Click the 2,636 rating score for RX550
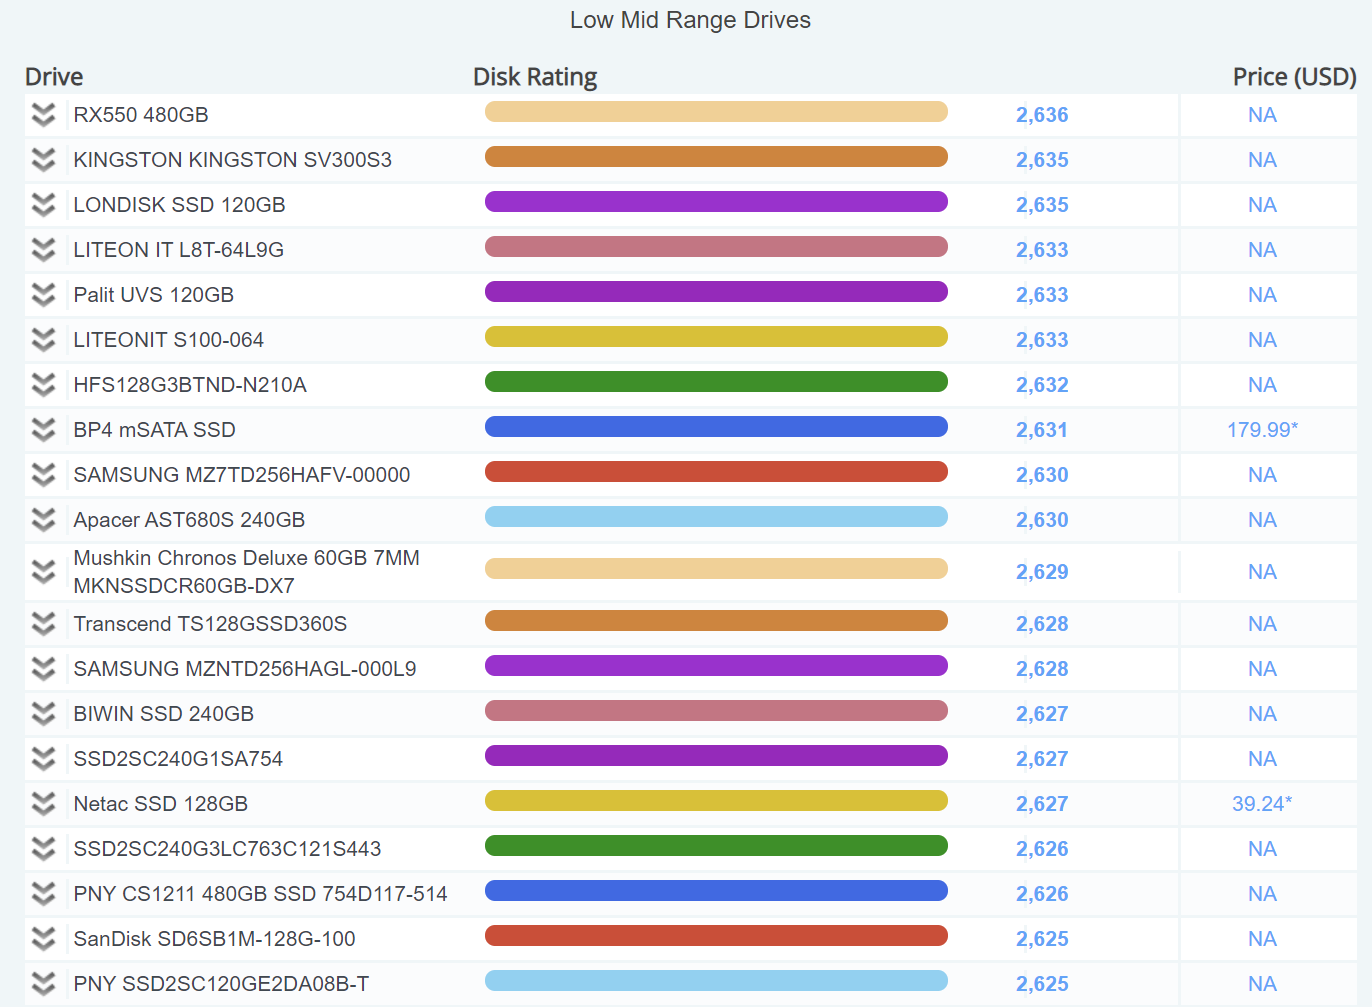Screen dimensions: 1372x1007 pyautogui.click(x=1042, y=115)
